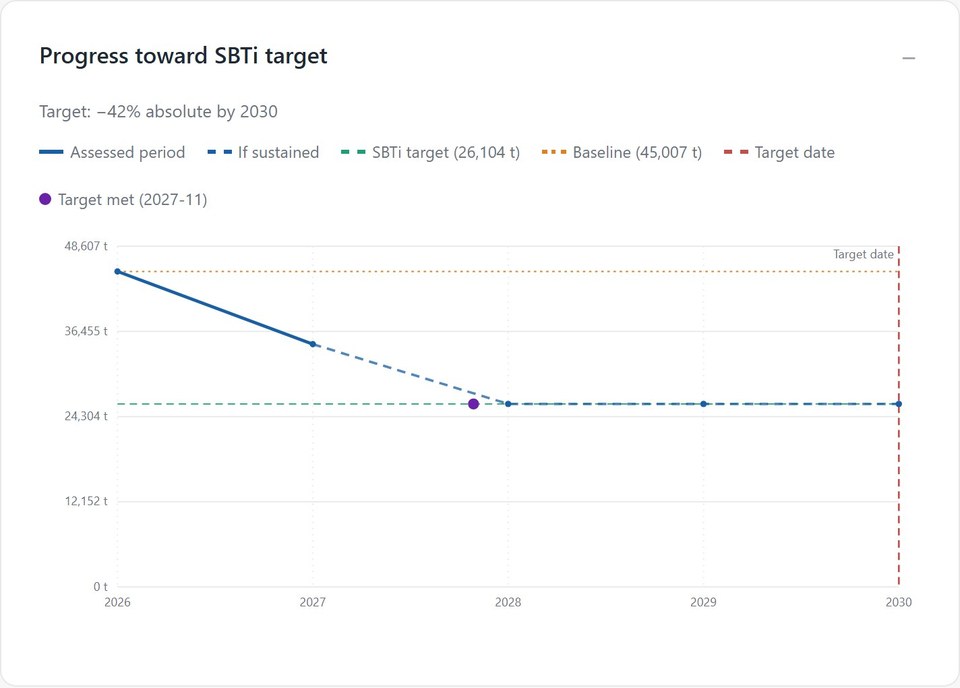960x688 pixels.
Task: Click the 2026 x-axis label
Action: coord(118,602)
